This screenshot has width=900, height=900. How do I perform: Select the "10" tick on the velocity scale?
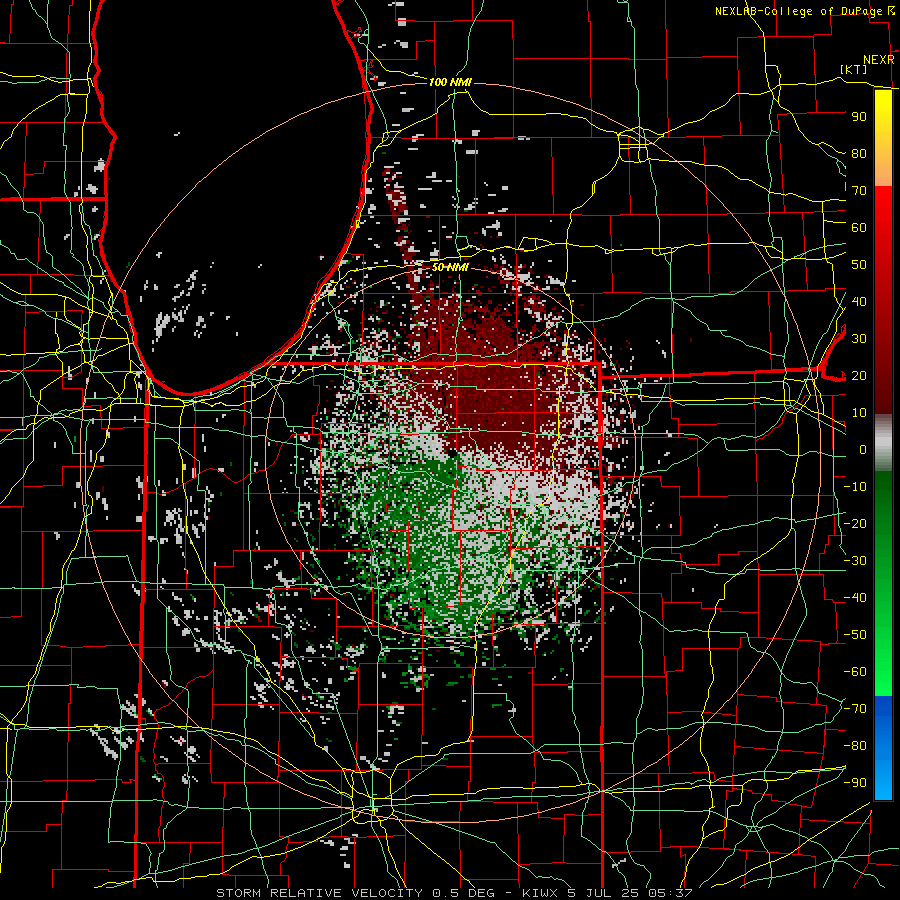click(x=859, y=413)
